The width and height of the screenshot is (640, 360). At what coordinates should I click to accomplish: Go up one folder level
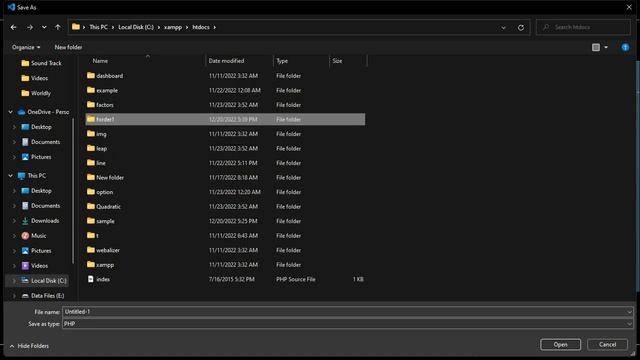pos(58,27)
